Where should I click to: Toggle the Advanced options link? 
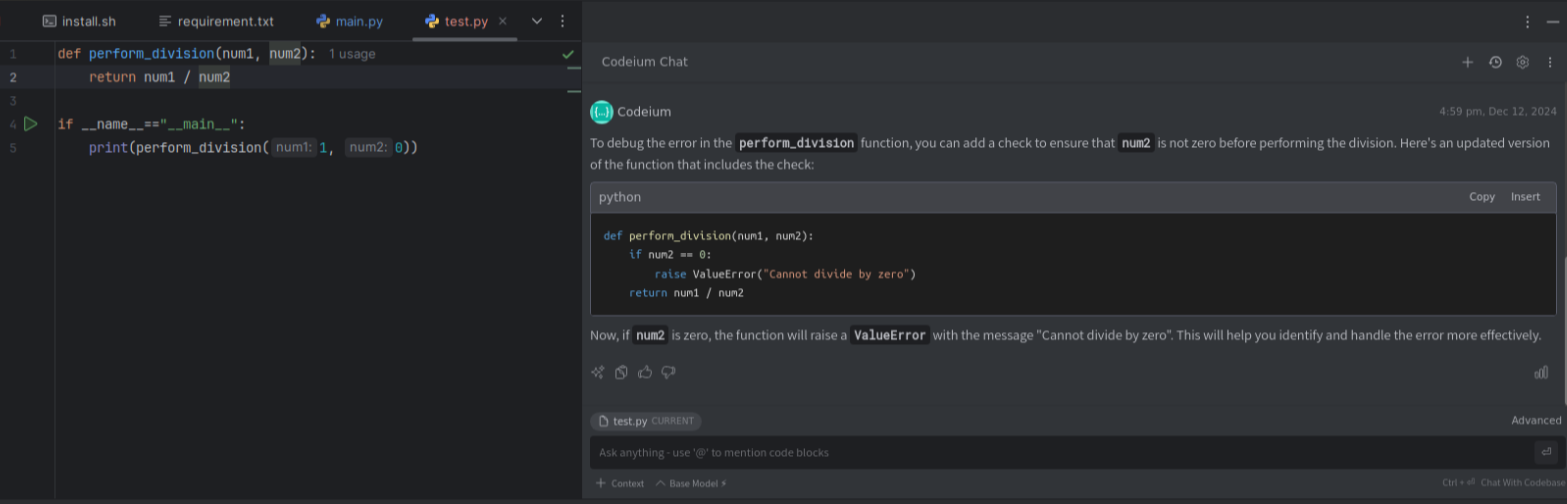[1535, 421]
